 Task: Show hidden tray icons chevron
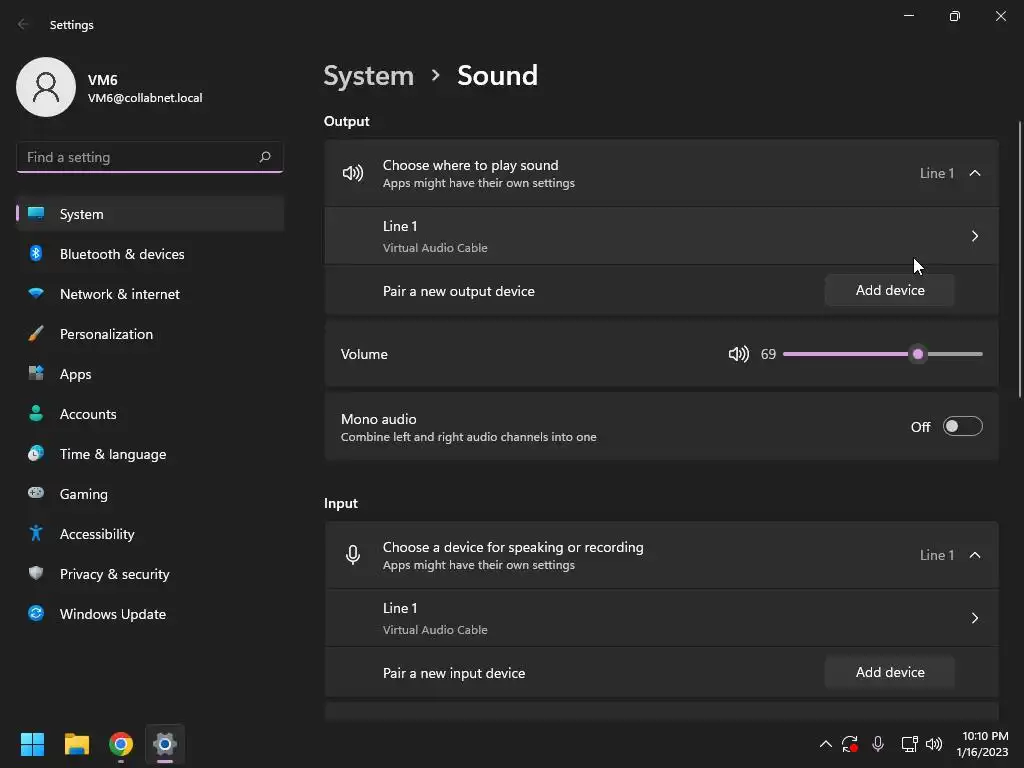click(825, 744)
